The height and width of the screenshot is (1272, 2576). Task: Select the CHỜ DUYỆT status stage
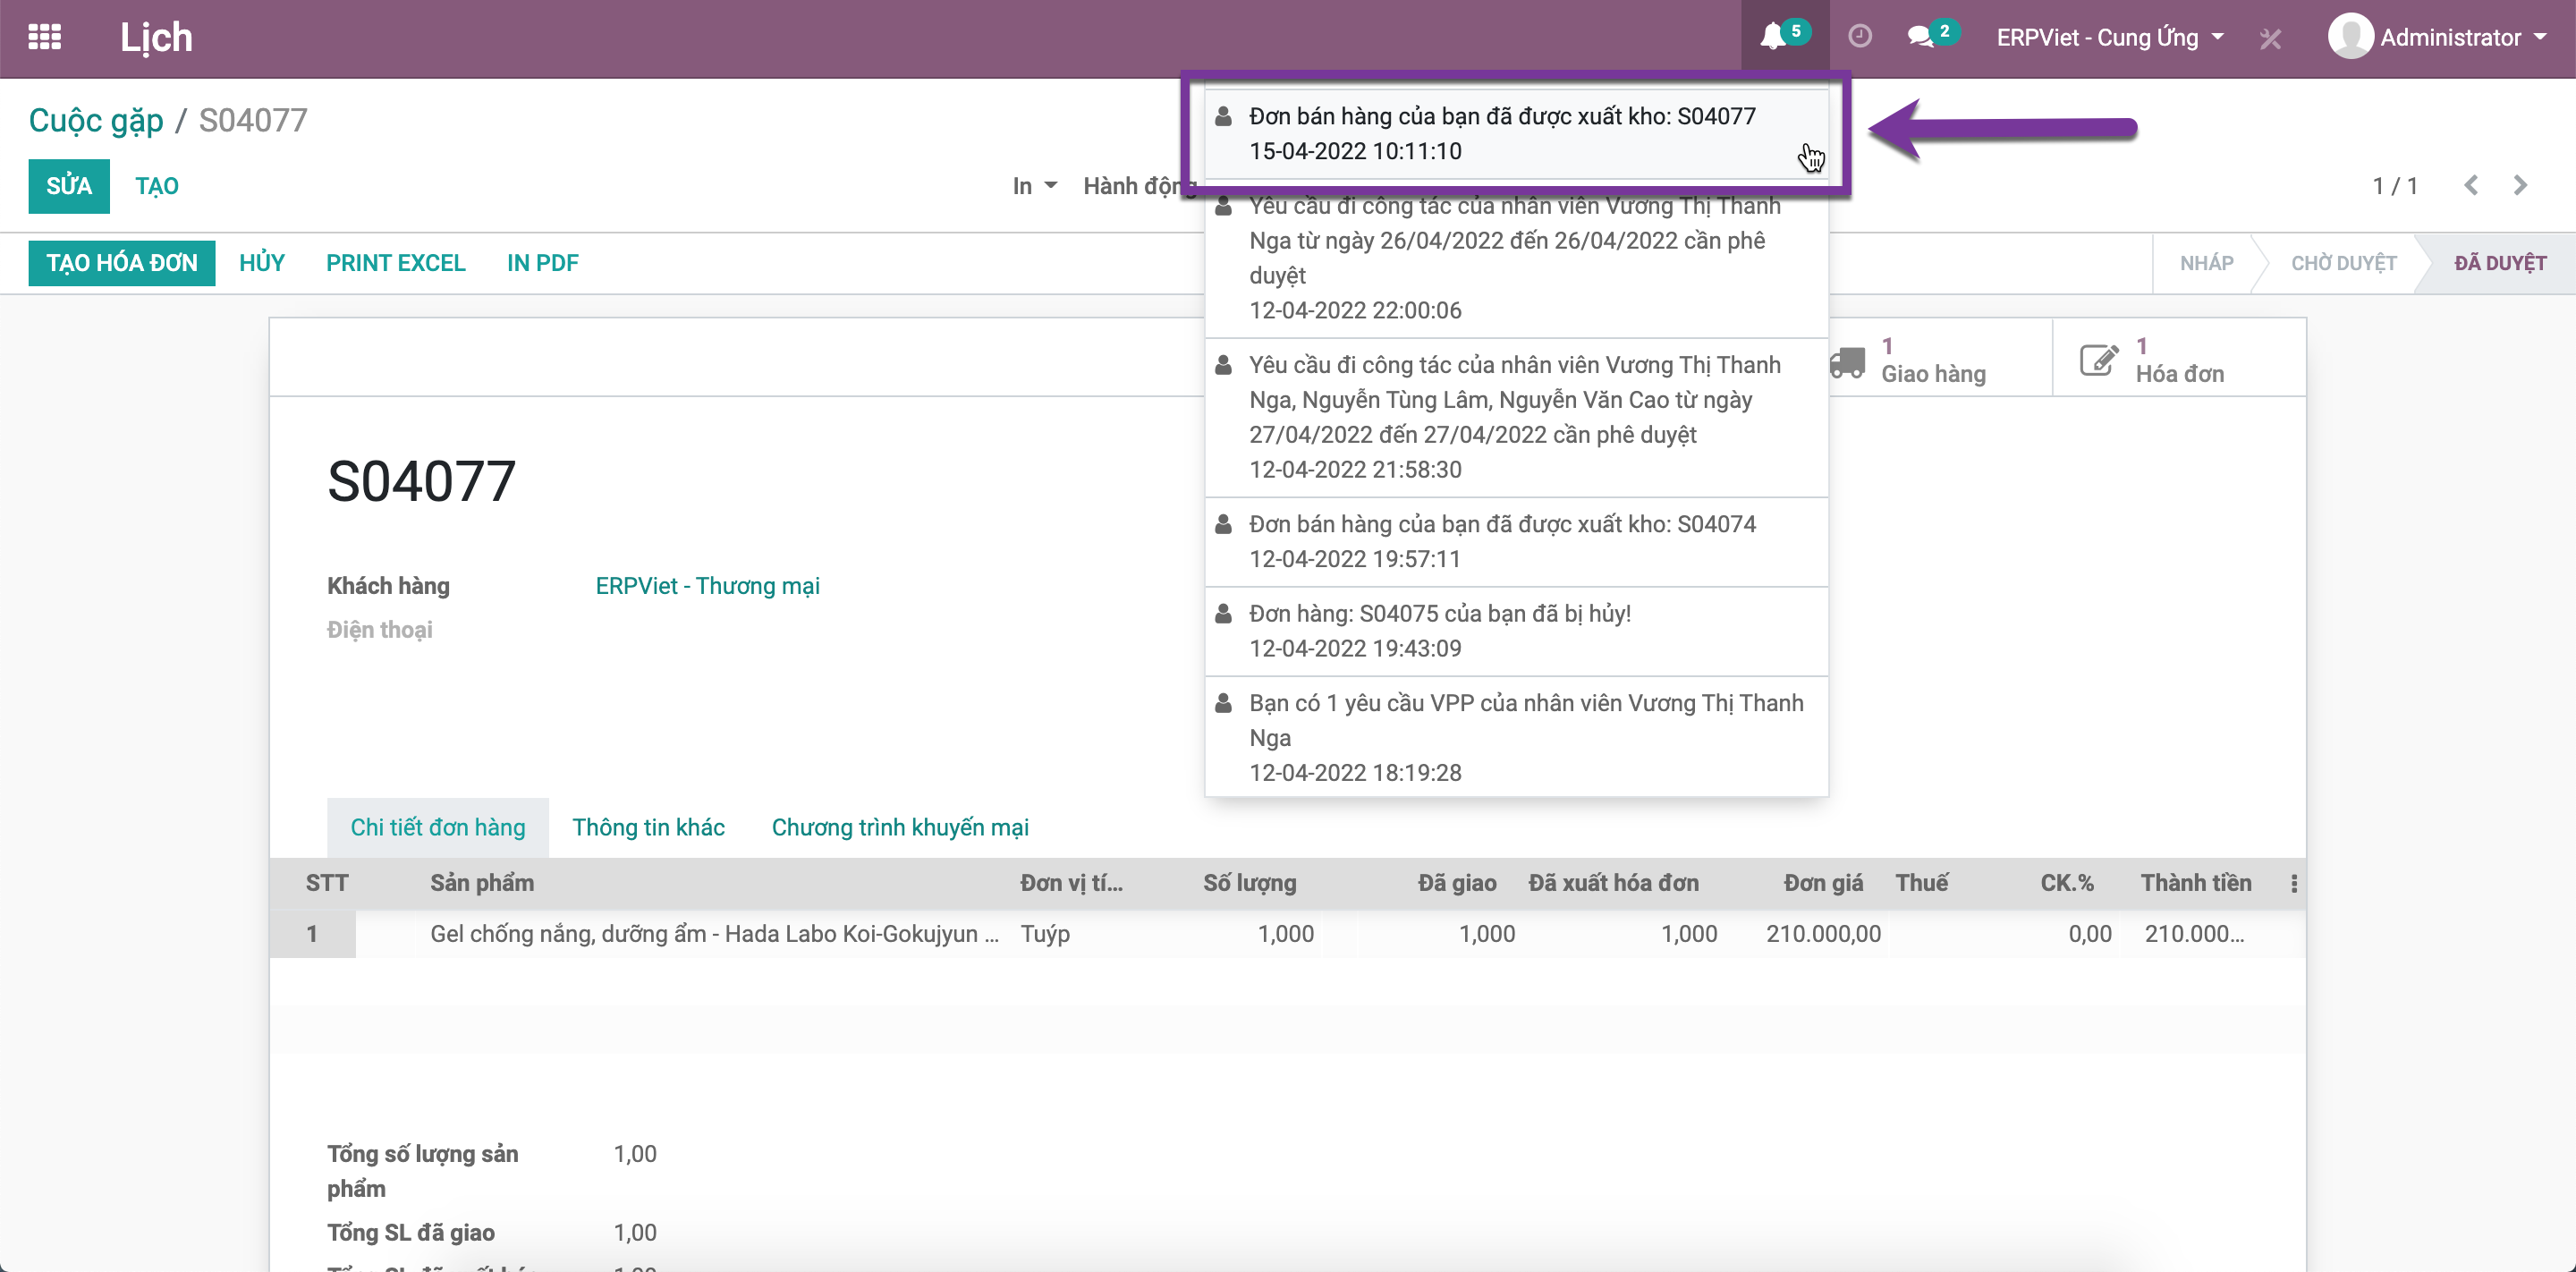tap(2343, 263)
